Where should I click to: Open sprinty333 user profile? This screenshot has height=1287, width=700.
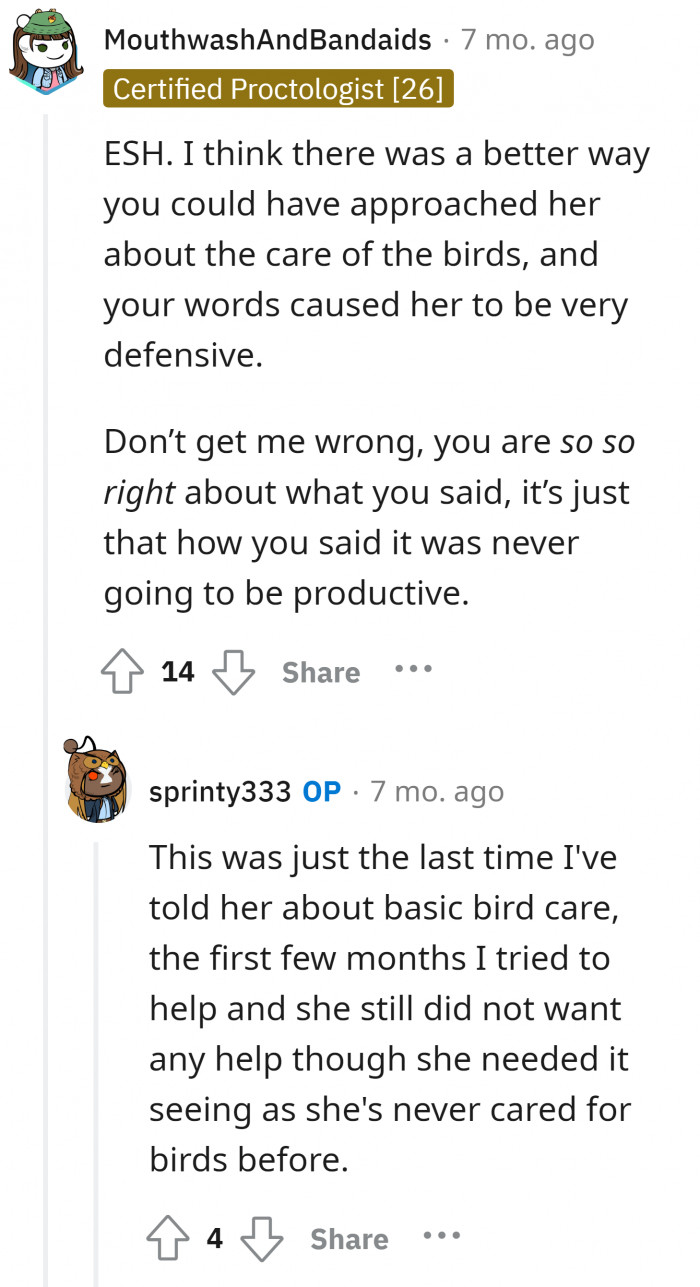point(220,792)
